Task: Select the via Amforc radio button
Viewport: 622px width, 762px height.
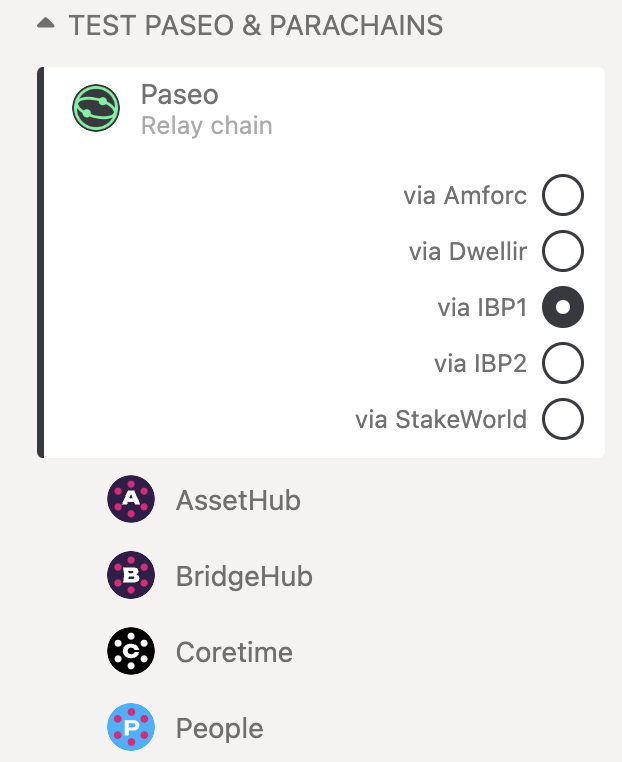Action: [563, 195]
